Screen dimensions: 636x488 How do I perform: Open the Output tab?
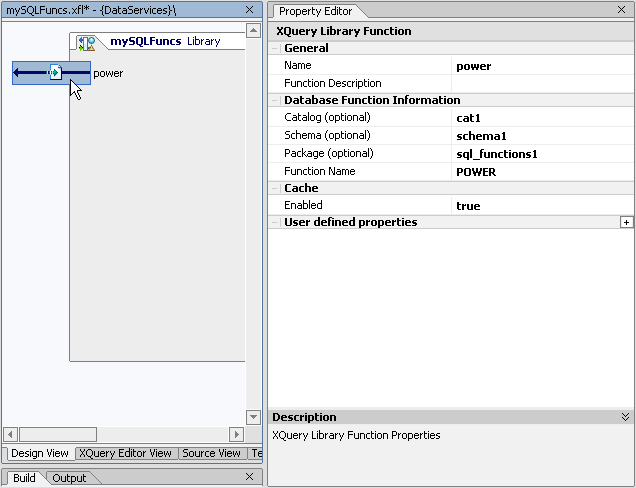pyautogui.click(x=69, y=478)
